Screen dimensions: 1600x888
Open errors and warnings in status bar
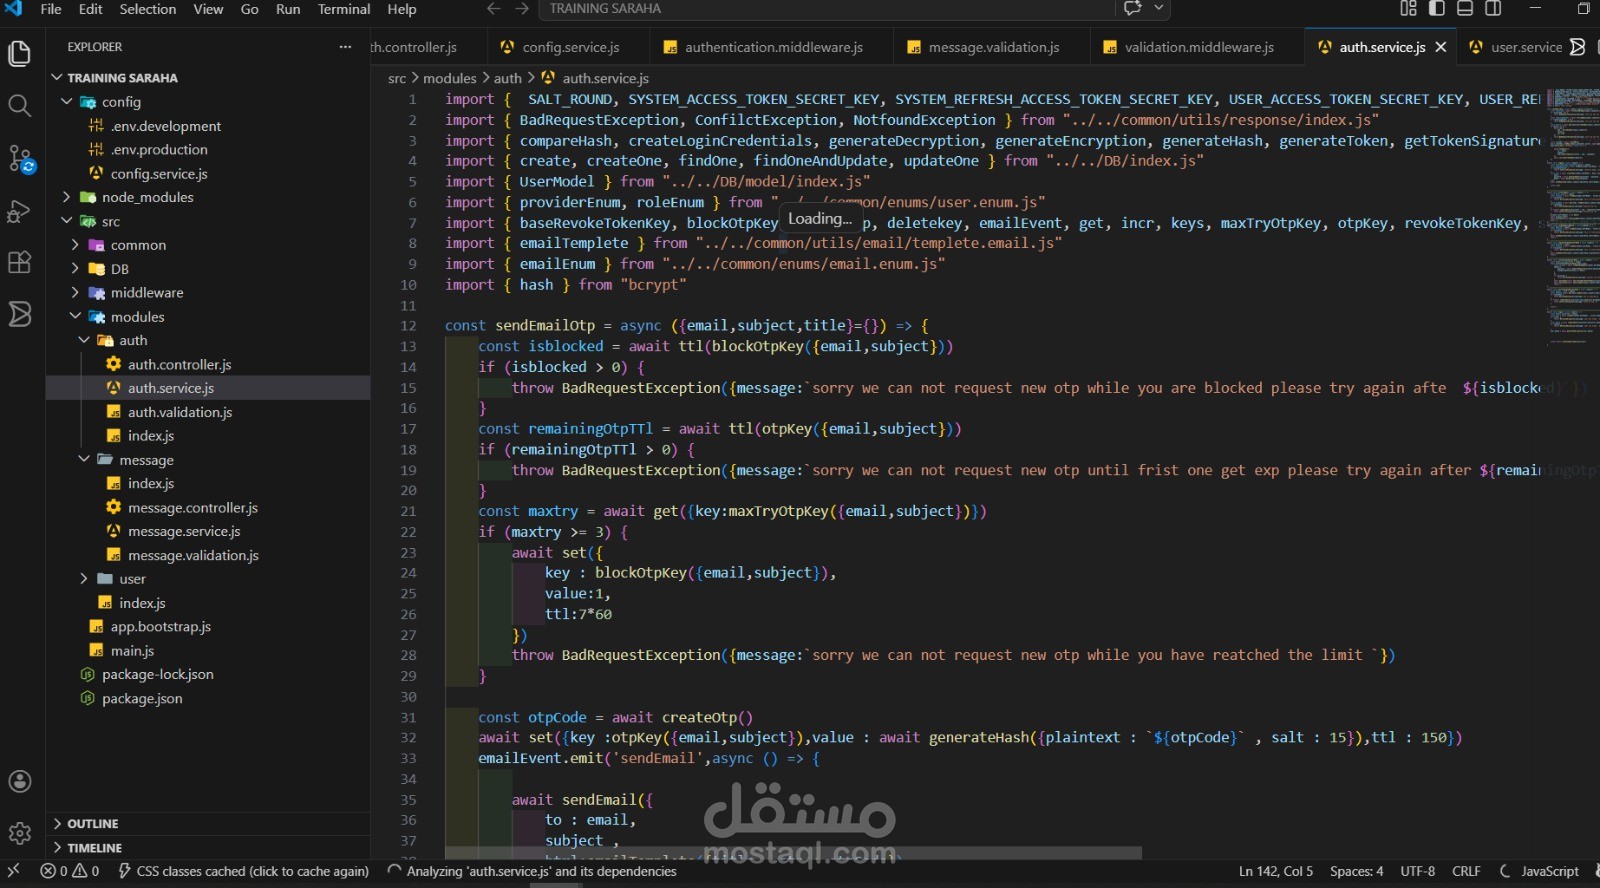[x=69, y=871]
